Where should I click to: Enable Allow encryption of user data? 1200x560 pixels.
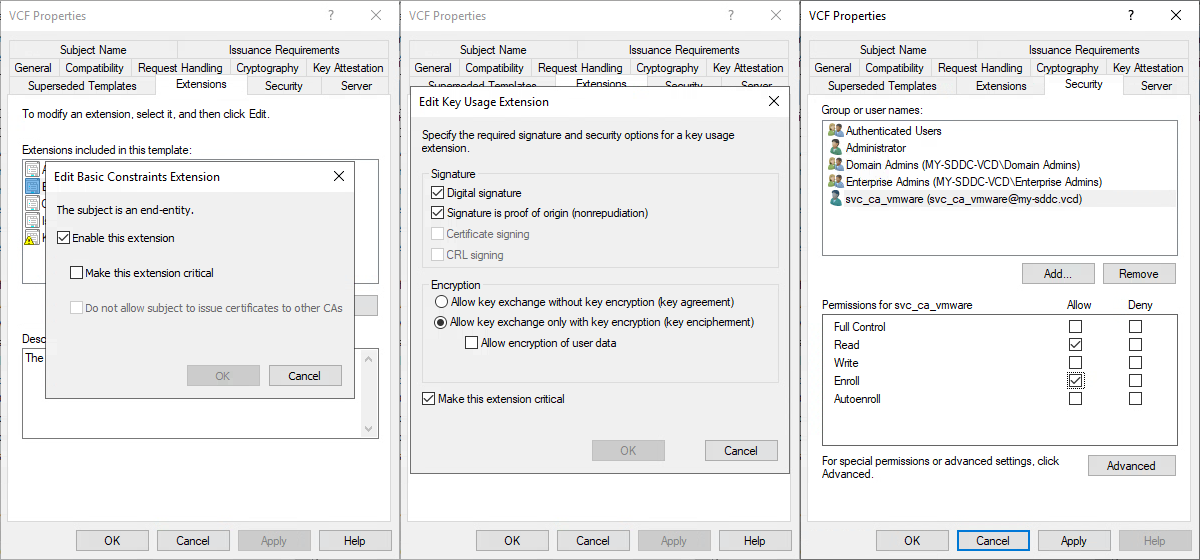472,343
